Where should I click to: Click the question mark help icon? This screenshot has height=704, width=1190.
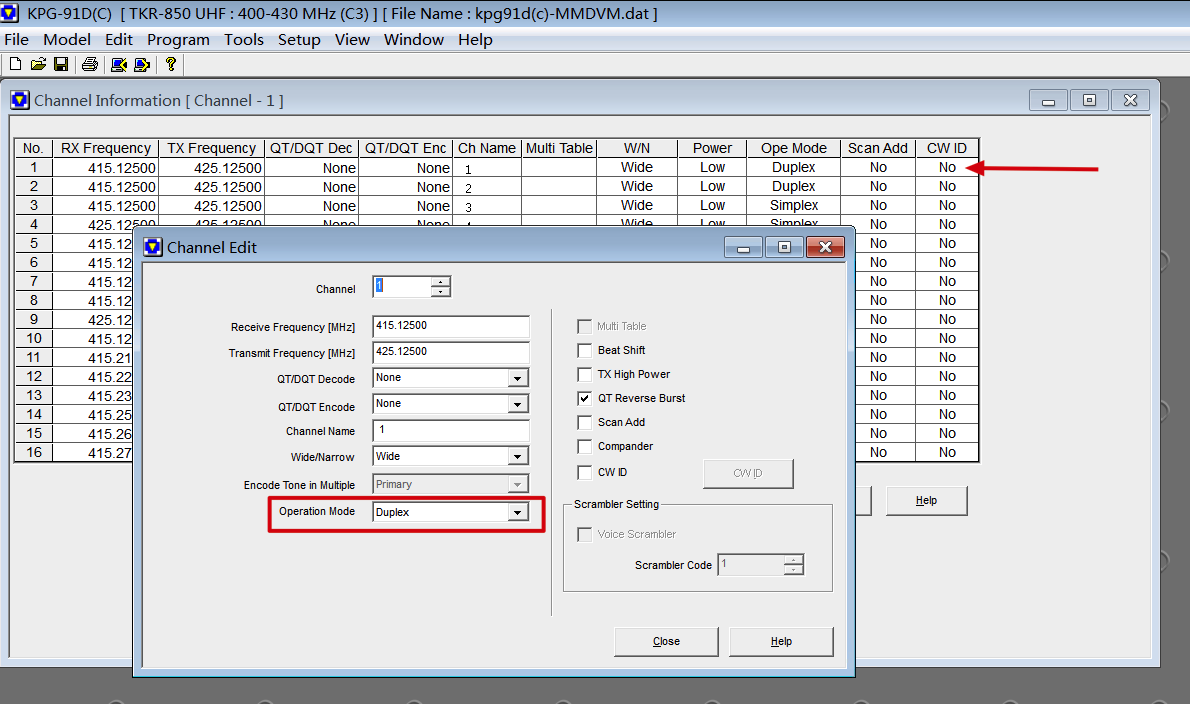click(171, 64)
